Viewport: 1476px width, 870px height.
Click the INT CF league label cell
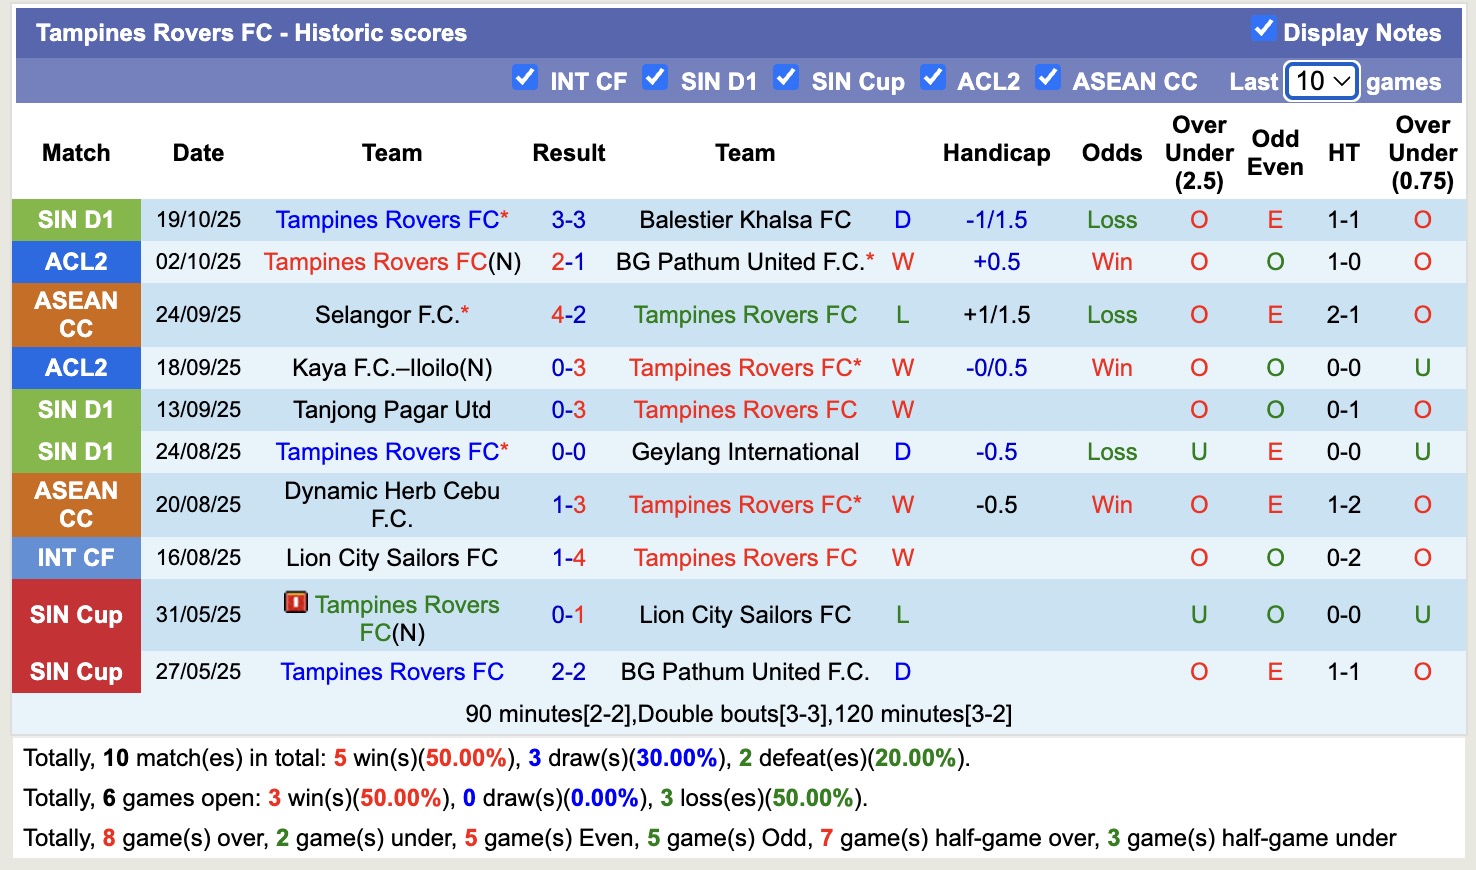tap(76, 558)
